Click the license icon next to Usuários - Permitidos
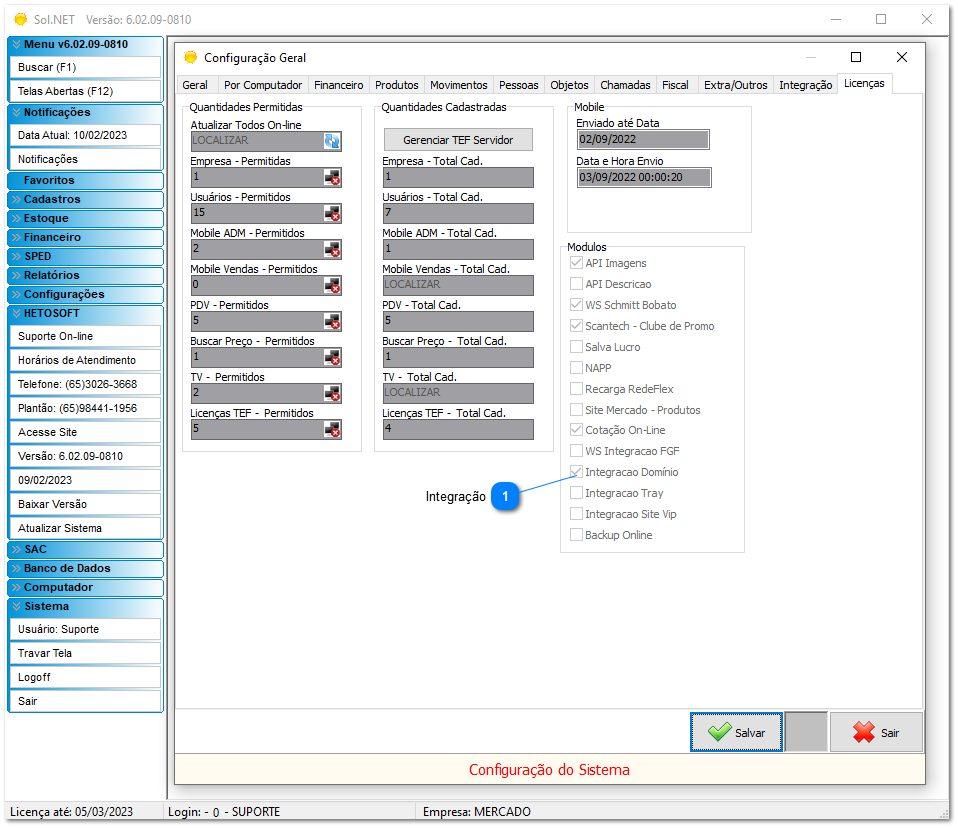The width and height of the screenshot is (958, 828). coord(333,213)
